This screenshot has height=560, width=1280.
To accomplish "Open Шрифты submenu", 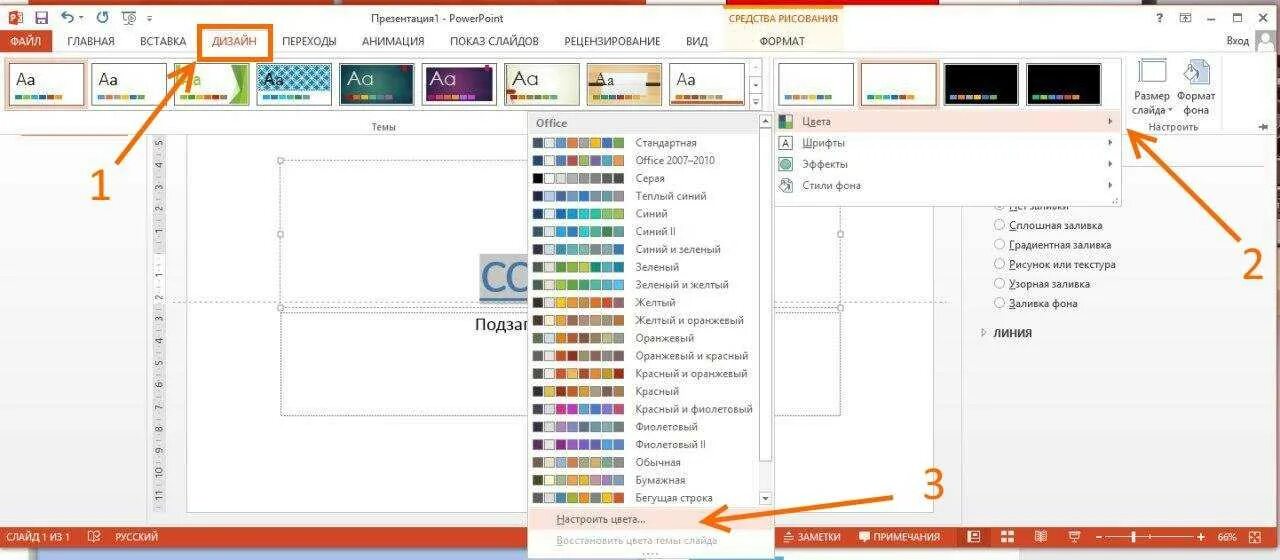I will pyautogui.click(x=947, y=143).
